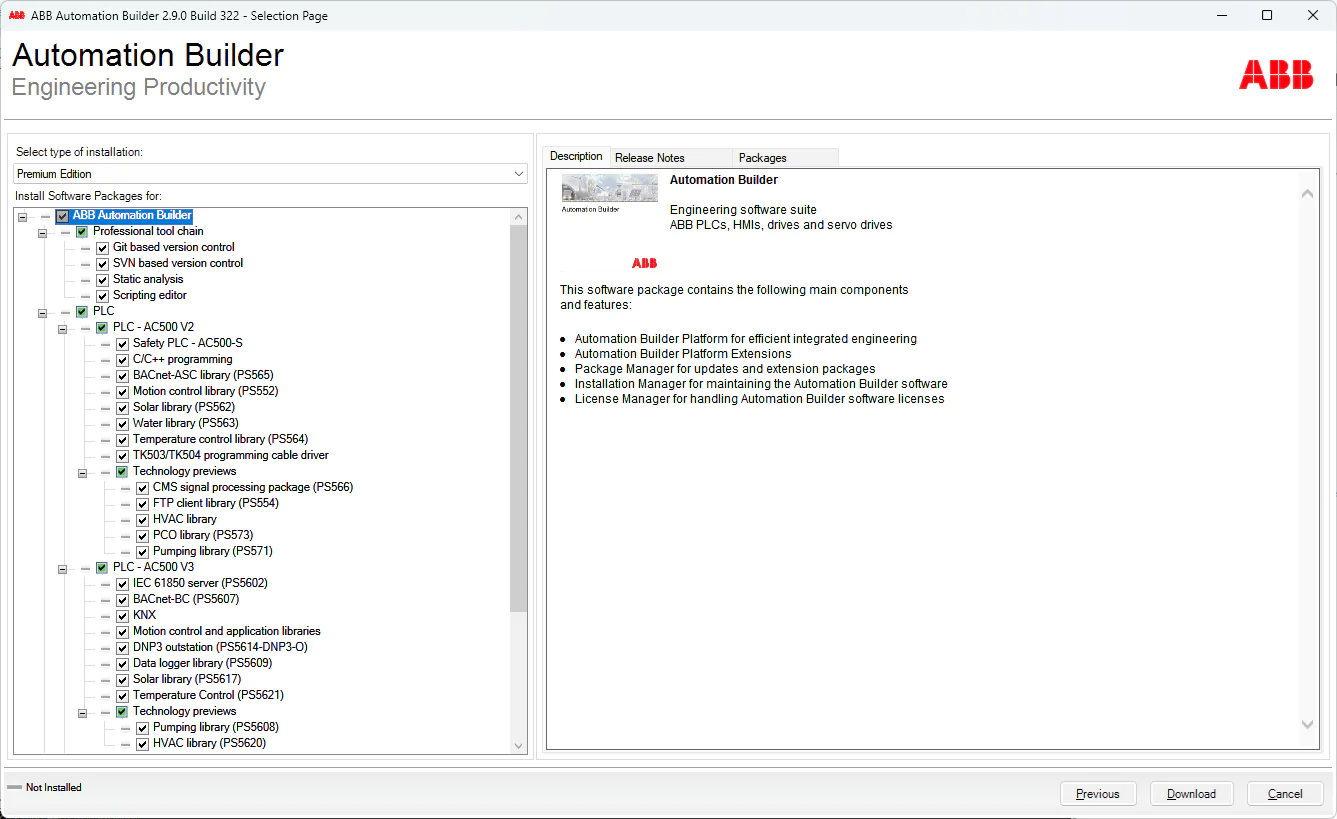Image resolution: width=1337 pixels, height=819 pixels.
Task: Toggle the C/C++ programming checkbox
Action: (122, 359)
